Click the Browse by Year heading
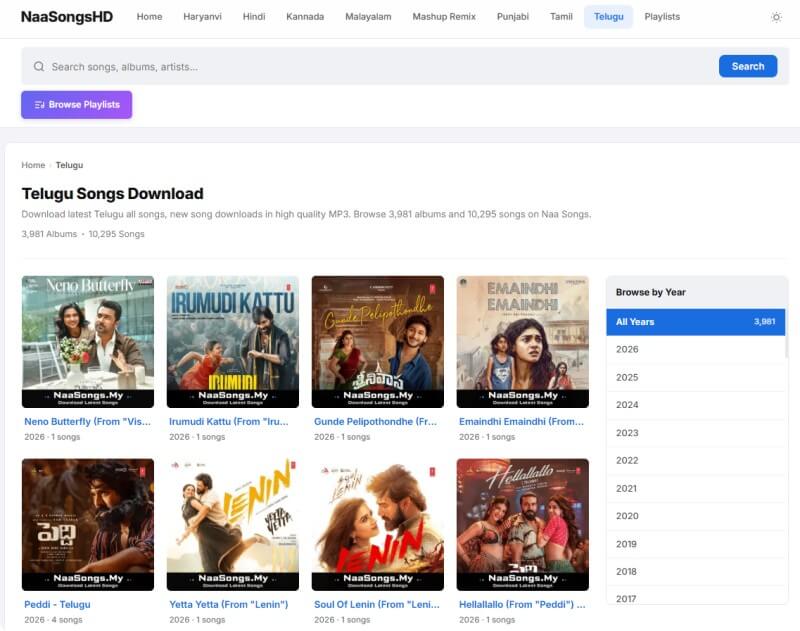 651,292
